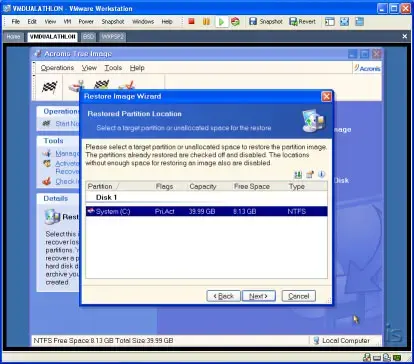Click the Start Now link in Operations
Image resolution: width=414 pixels, height=364 pixels.
67,124
